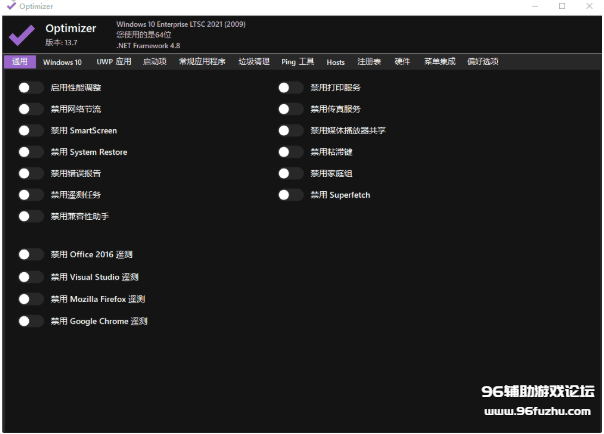The image size is (604, 434).
Task: Open the Windows 10 tab
Action: (x=62, y=62)
